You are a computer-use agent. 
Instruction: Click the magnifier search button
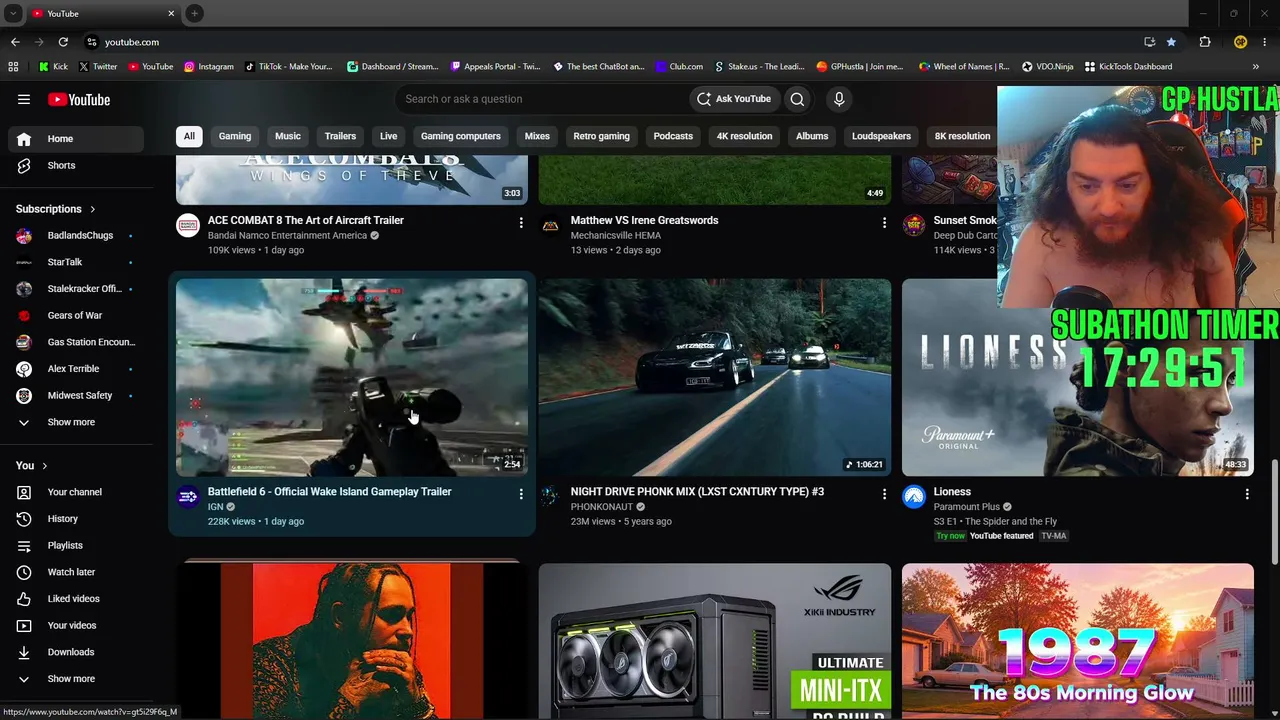click(x=797, y=99)
